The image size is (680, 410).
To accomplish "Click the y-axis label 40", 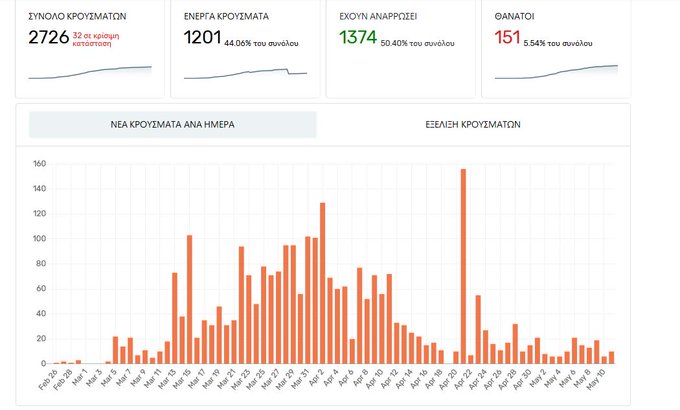I will click(x=41, y=314).
